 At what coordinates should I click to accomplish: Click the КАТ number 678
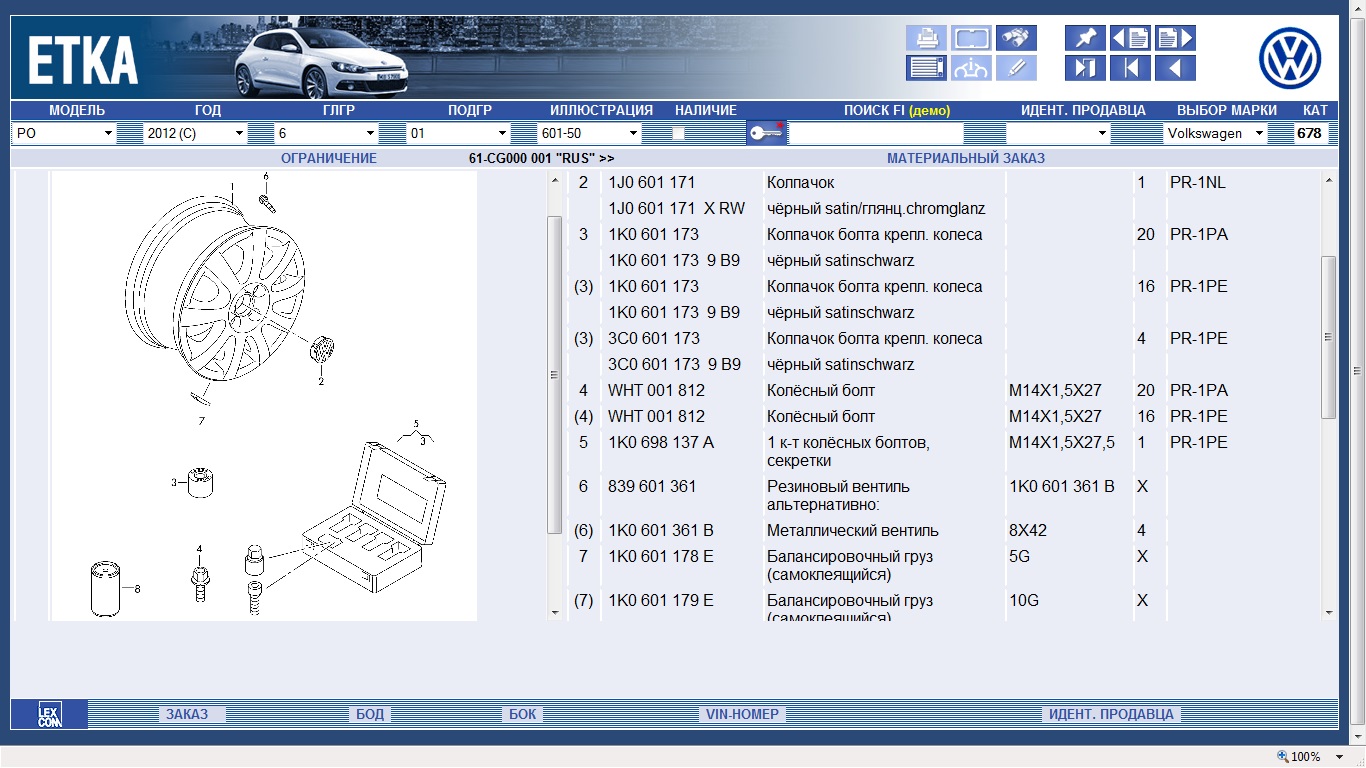coord(1309,133)
